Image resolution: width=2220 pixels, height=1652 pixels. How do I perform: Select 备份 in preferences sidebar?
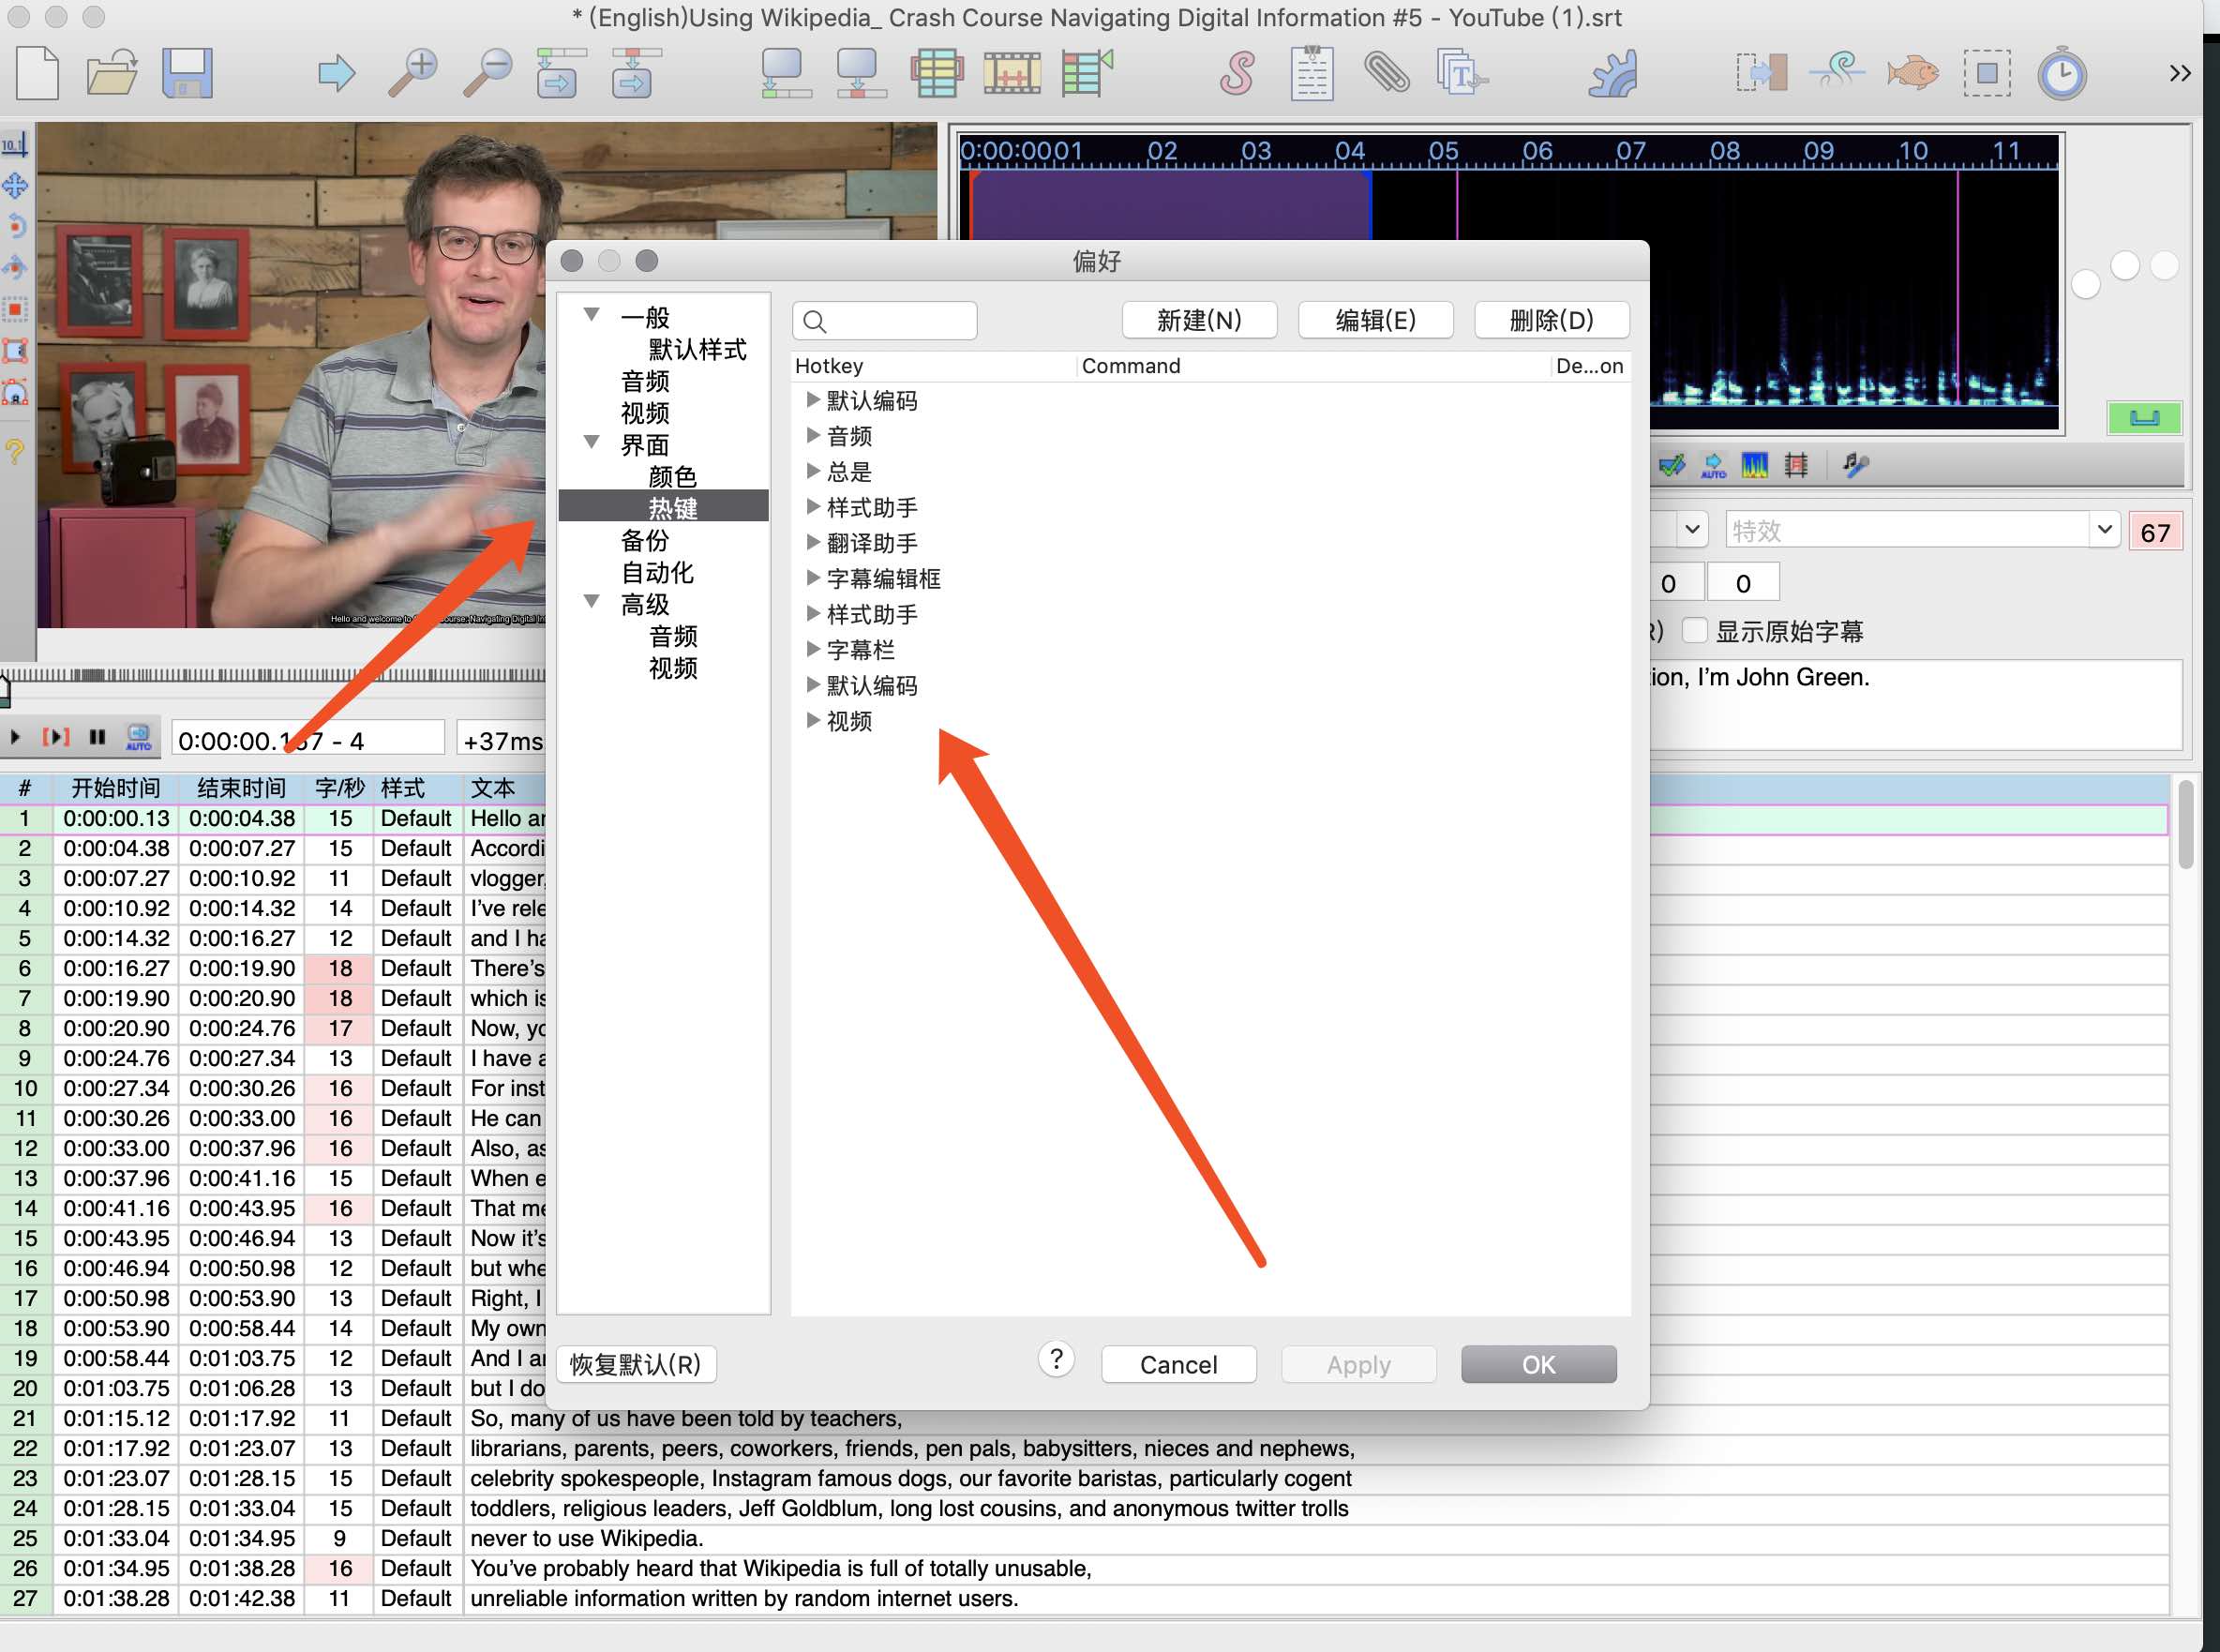[x=645, y=541]
